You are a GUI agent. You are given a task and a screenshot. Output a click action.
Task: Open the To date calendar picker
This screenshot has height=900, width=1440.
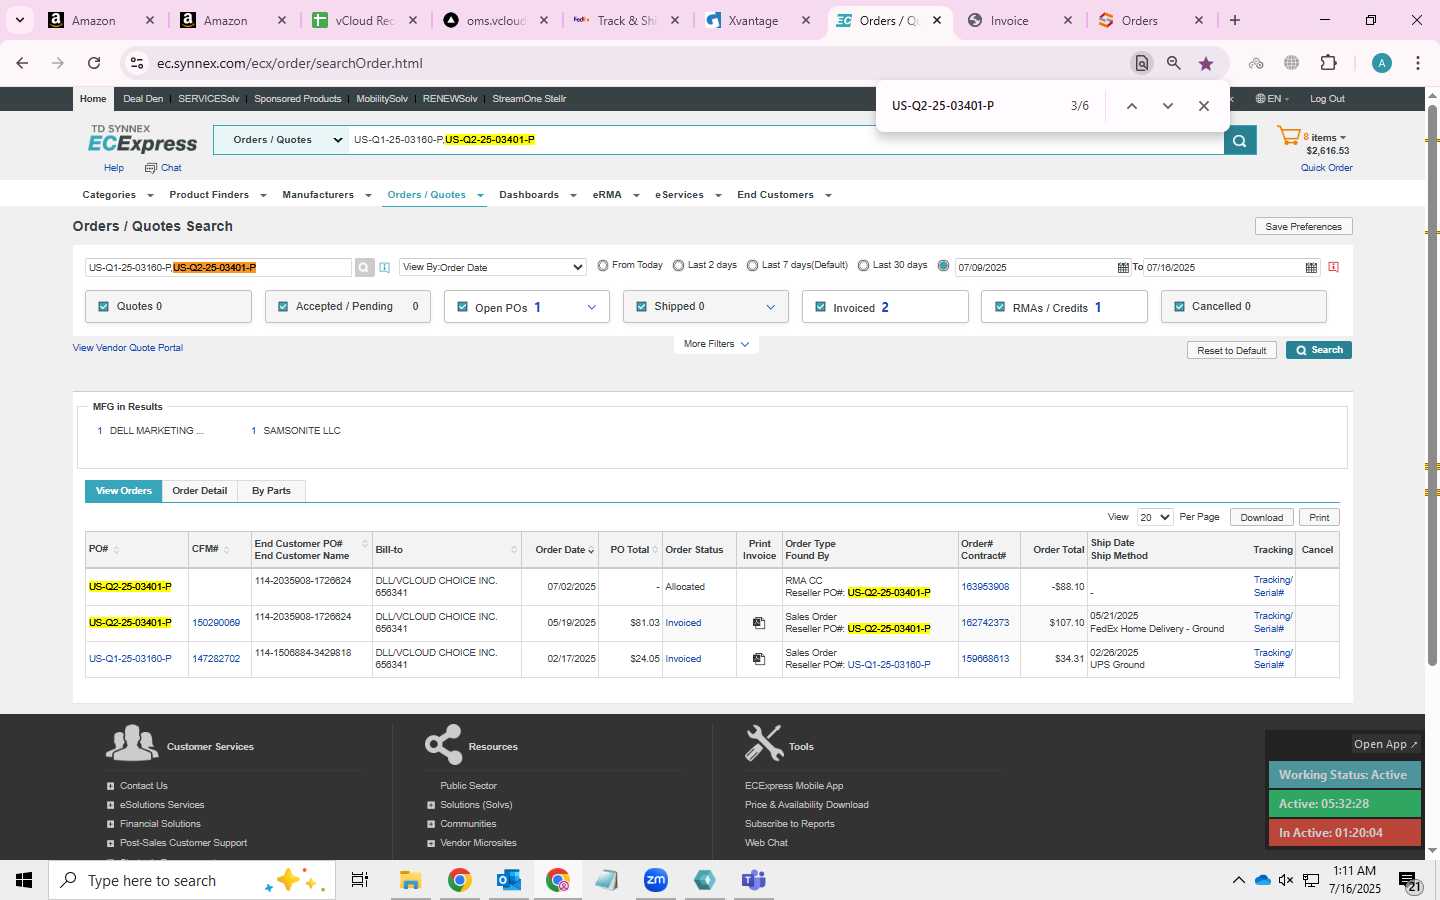tap(1311, 267)
